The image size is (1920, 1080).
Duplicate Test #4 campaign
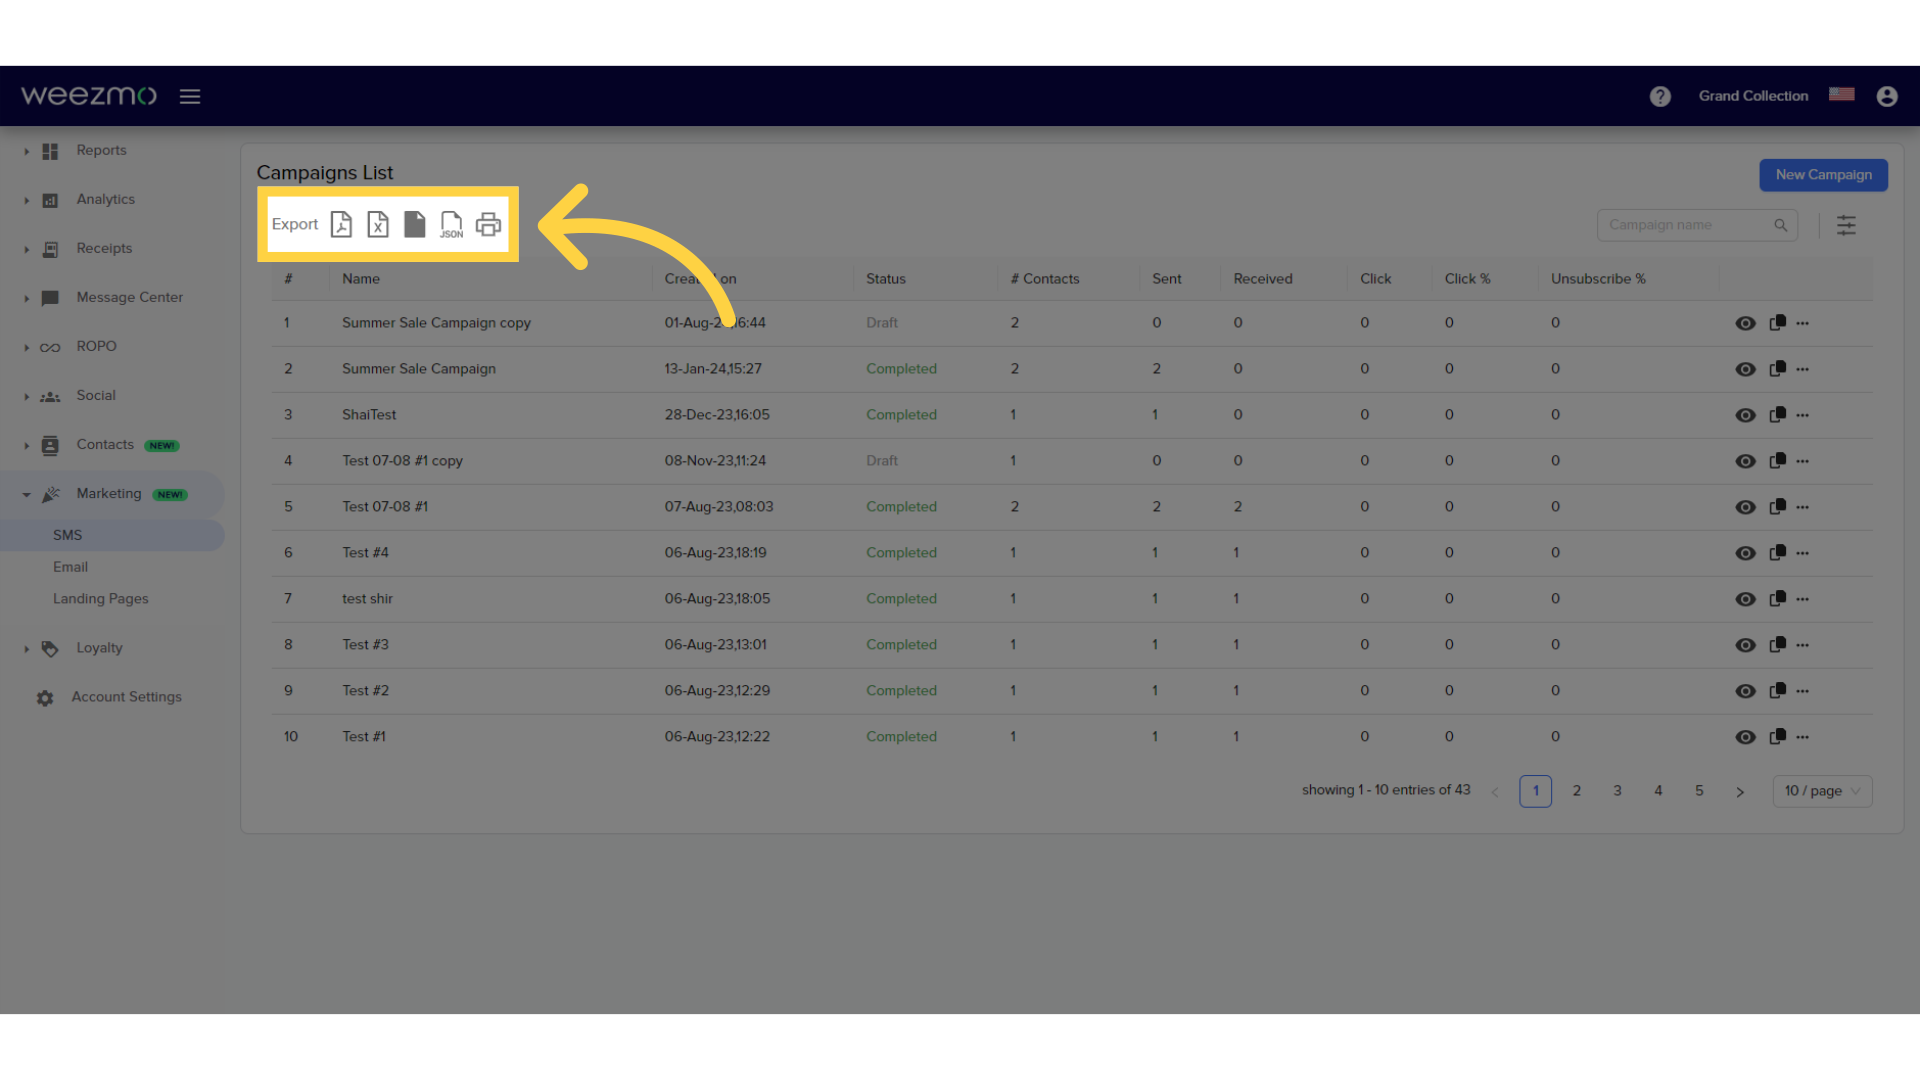pyautogui.click(x=1777, y=553)
